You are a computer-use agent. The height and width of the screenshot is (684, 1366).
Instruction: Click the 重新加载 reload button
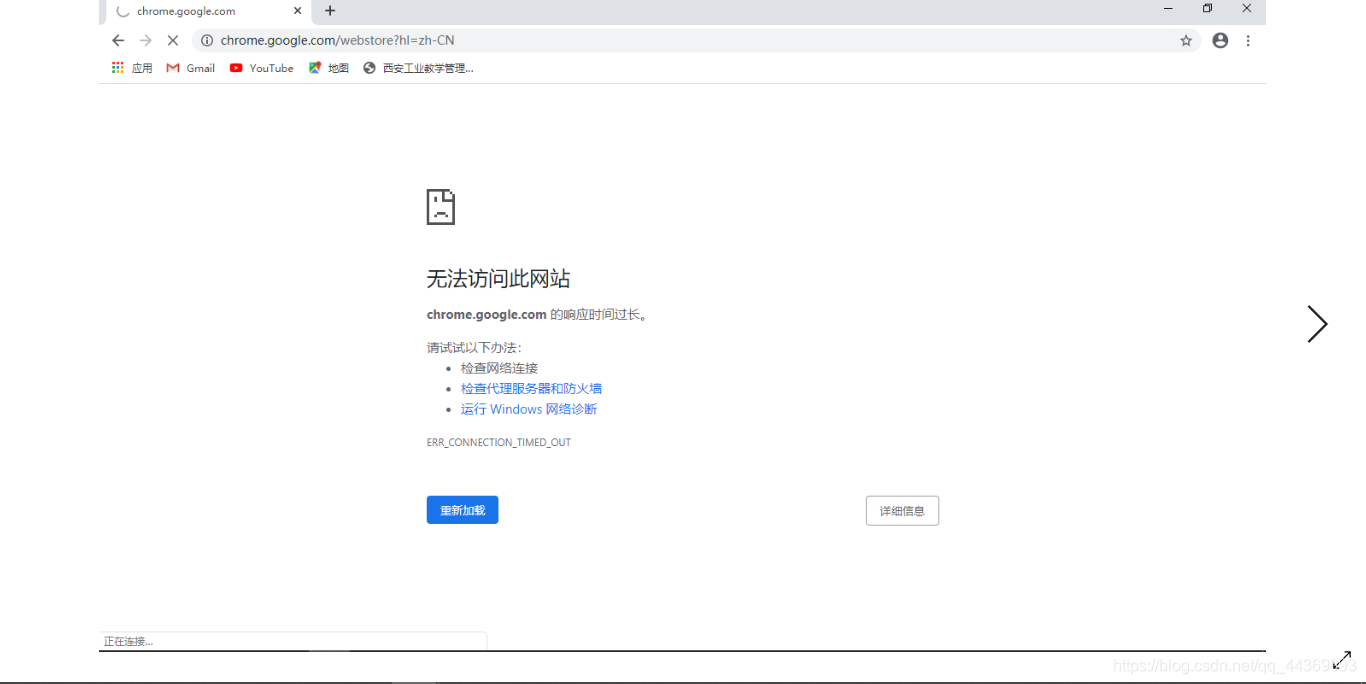pos(462,510)
